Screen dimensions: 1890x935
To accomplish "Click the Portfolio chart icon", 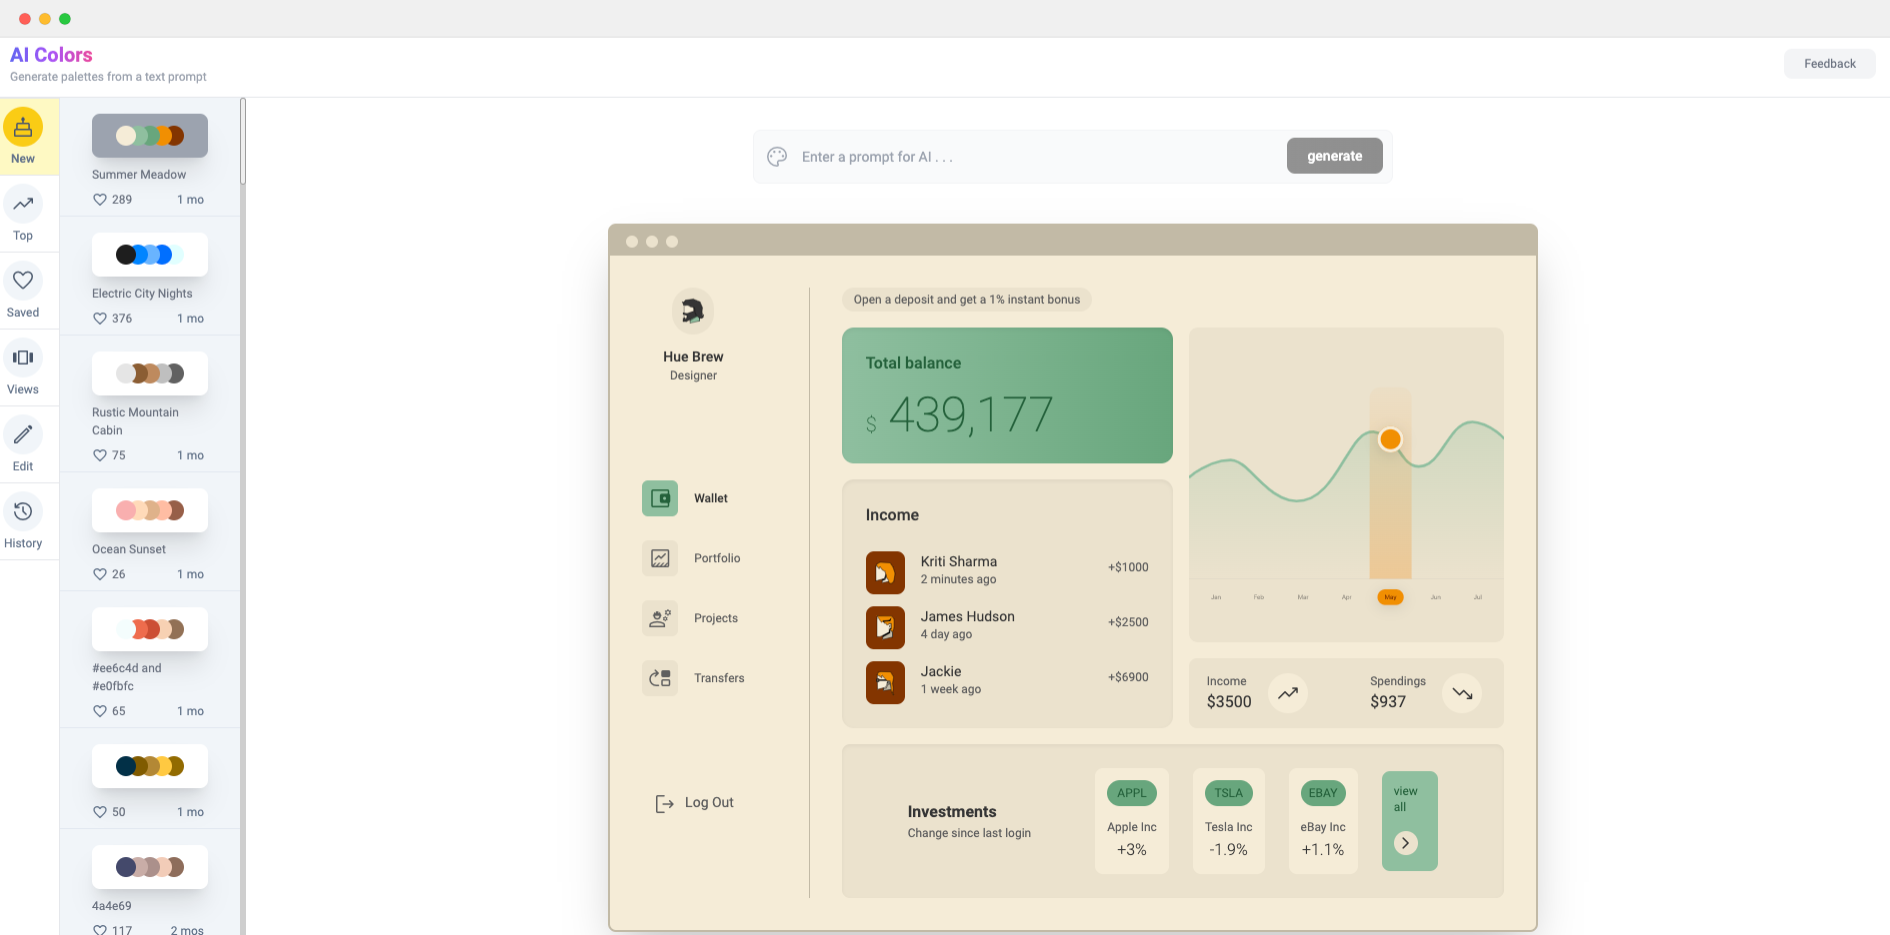I will [x=660, y=558].
